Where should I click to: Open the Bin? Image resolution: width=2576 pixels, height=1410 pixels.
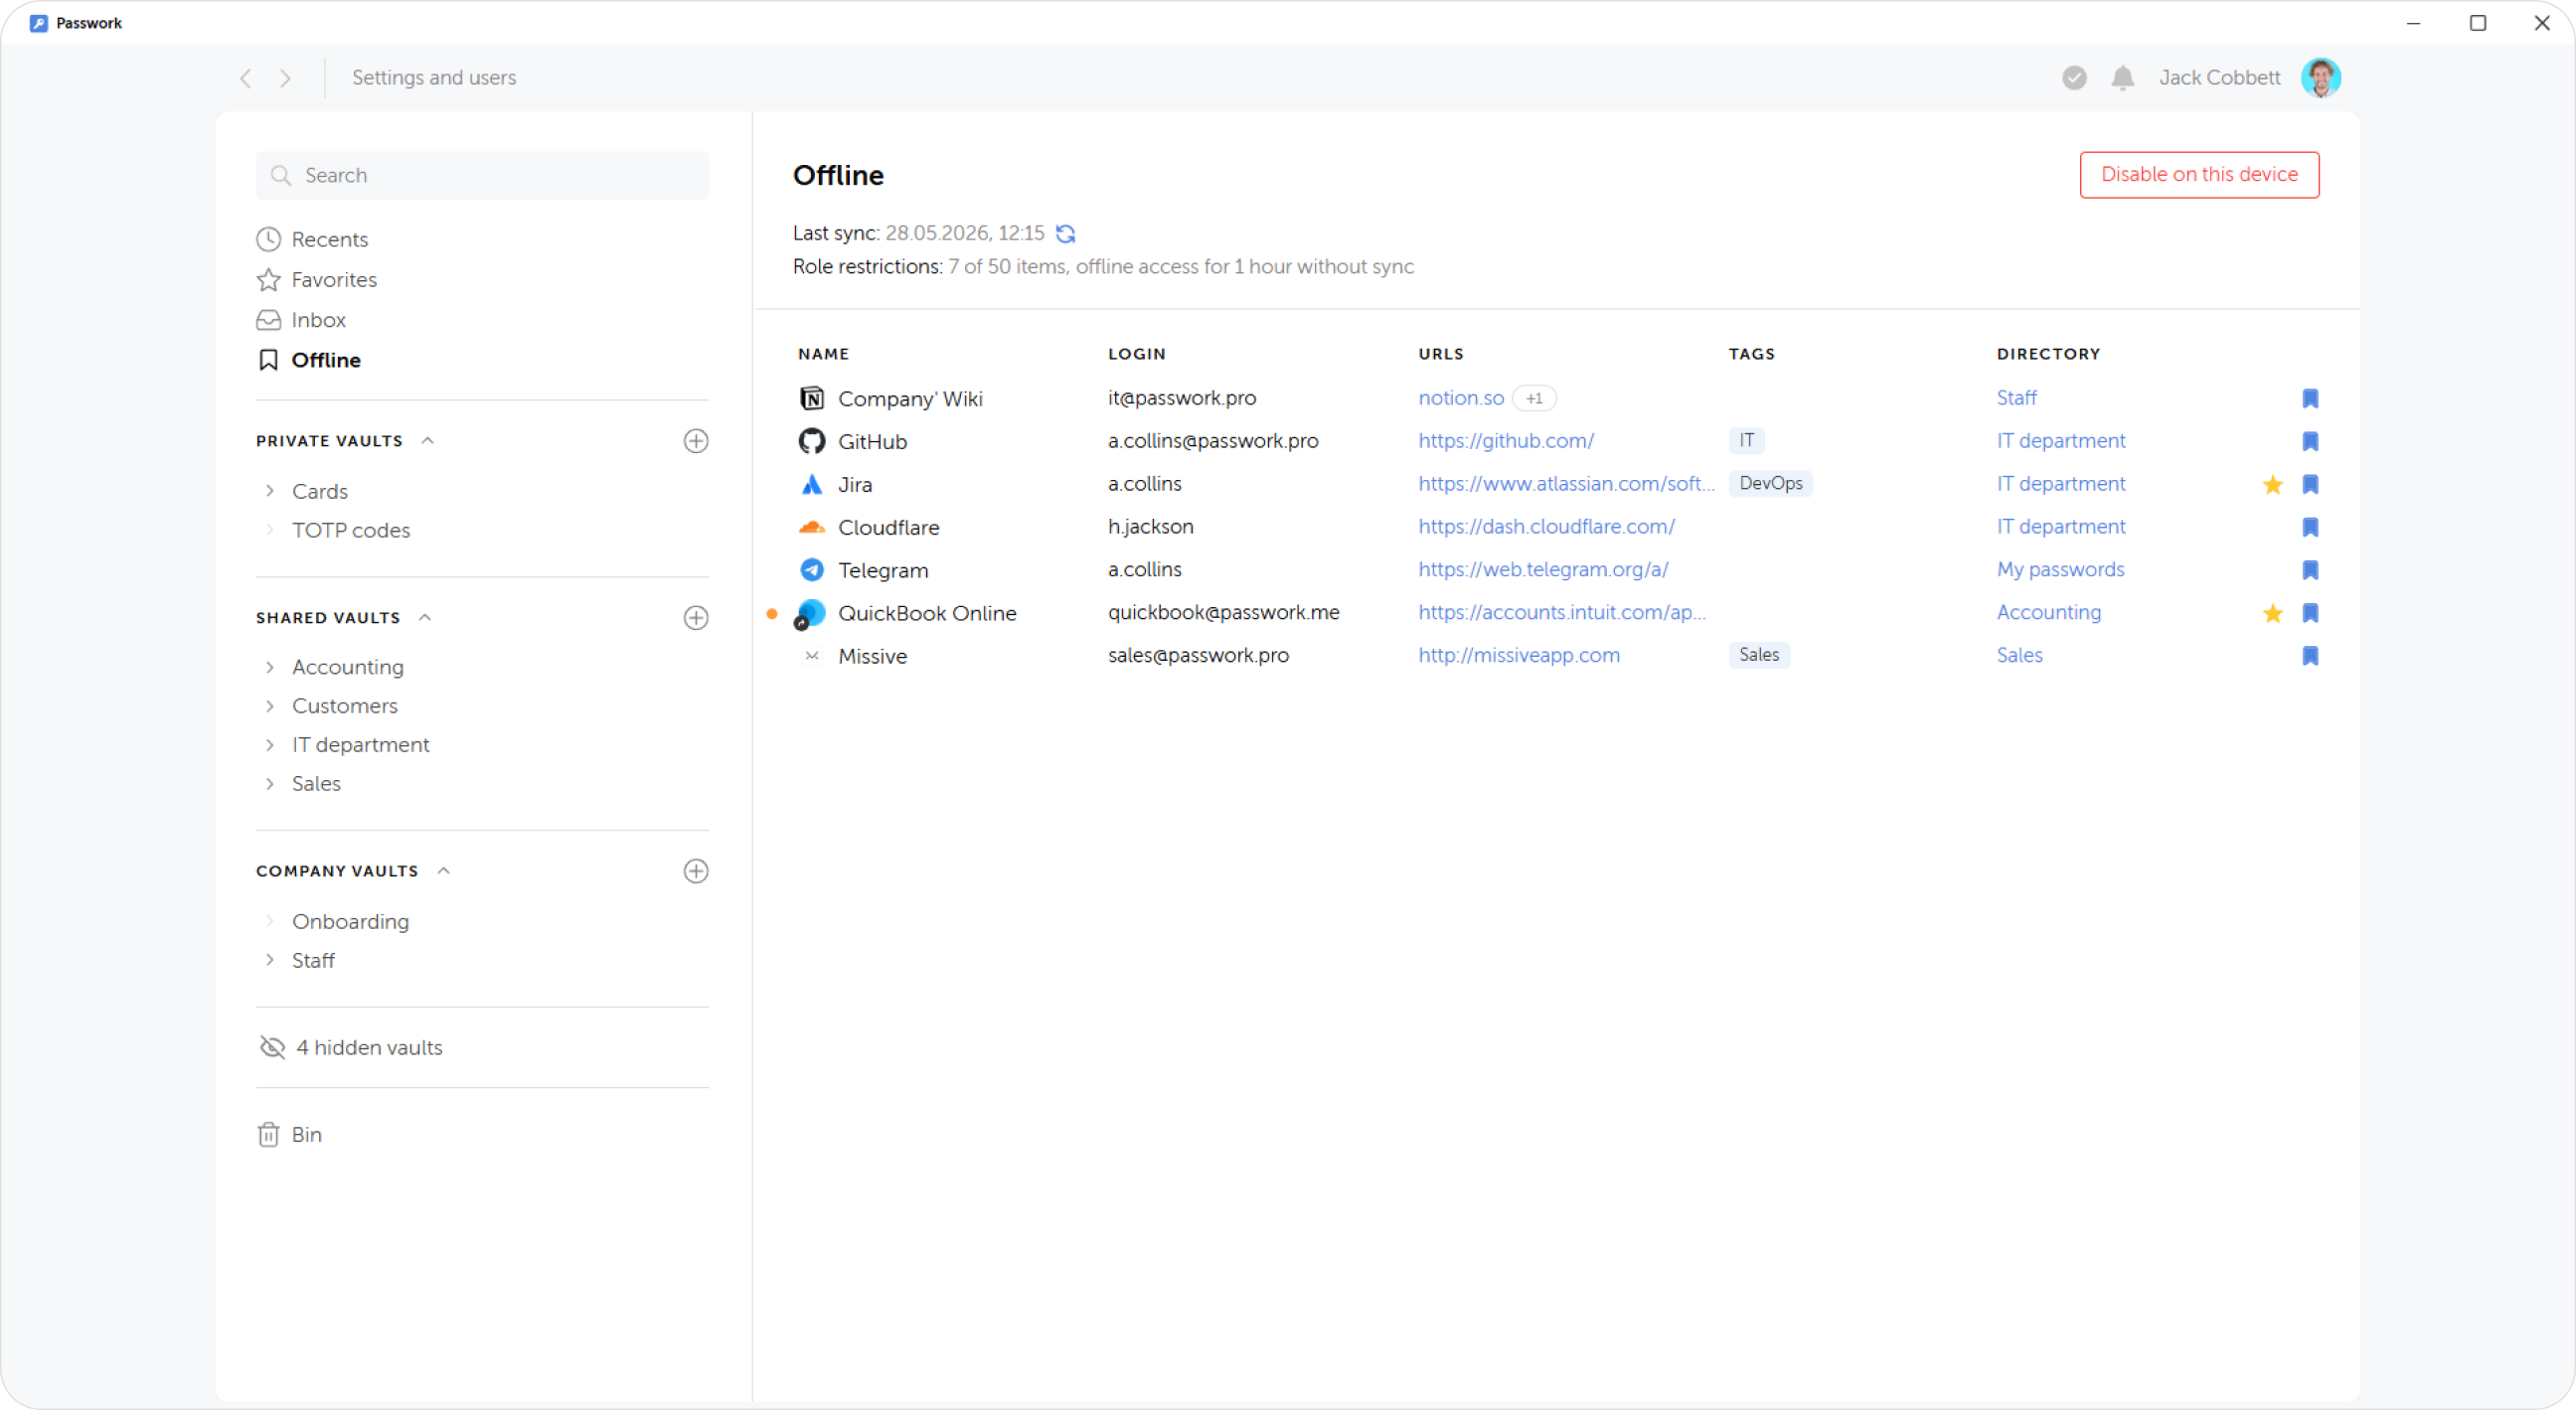[289, 1135]
